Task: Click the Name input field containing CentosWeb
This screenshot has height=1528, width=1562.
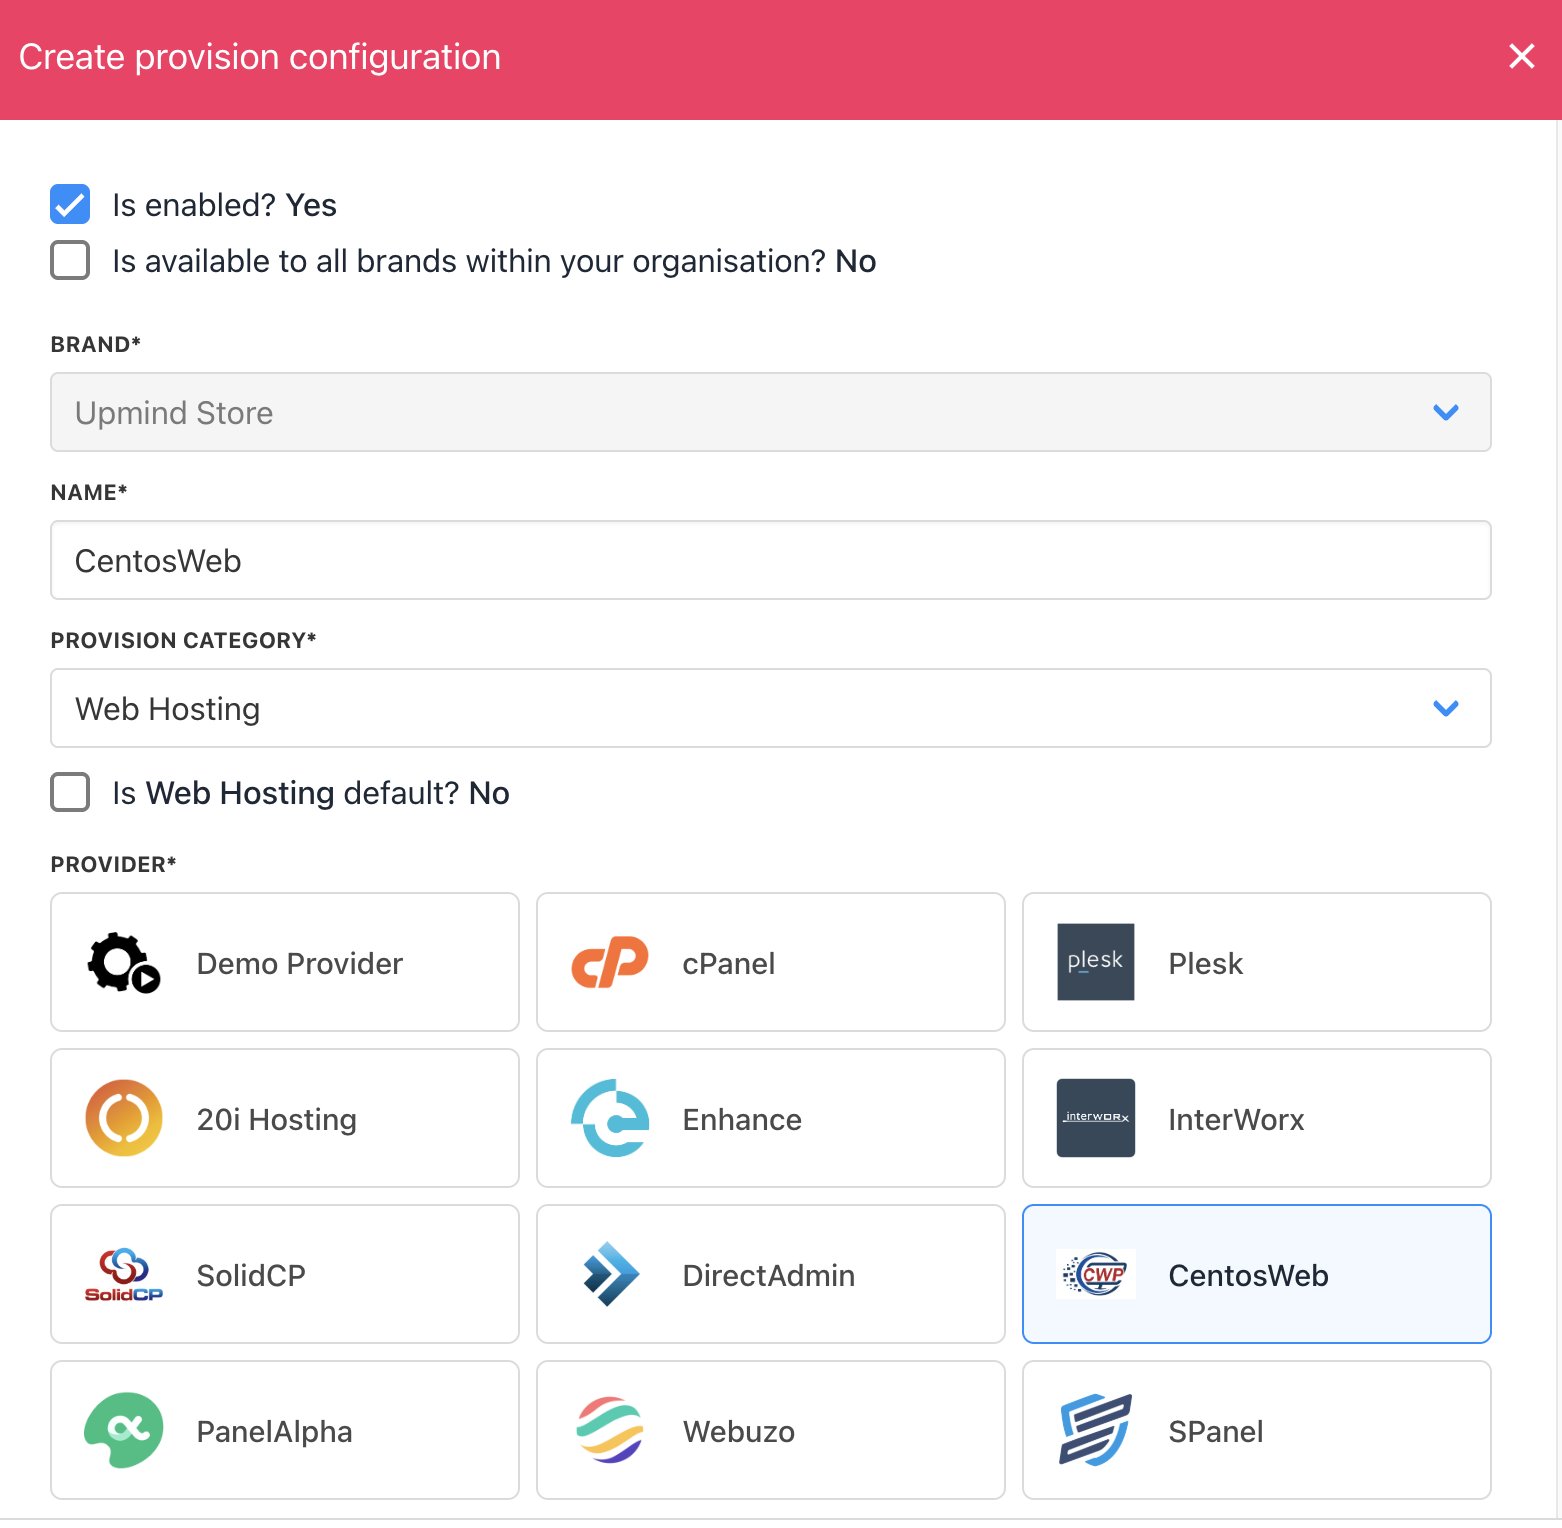Action: click(771, 560)
